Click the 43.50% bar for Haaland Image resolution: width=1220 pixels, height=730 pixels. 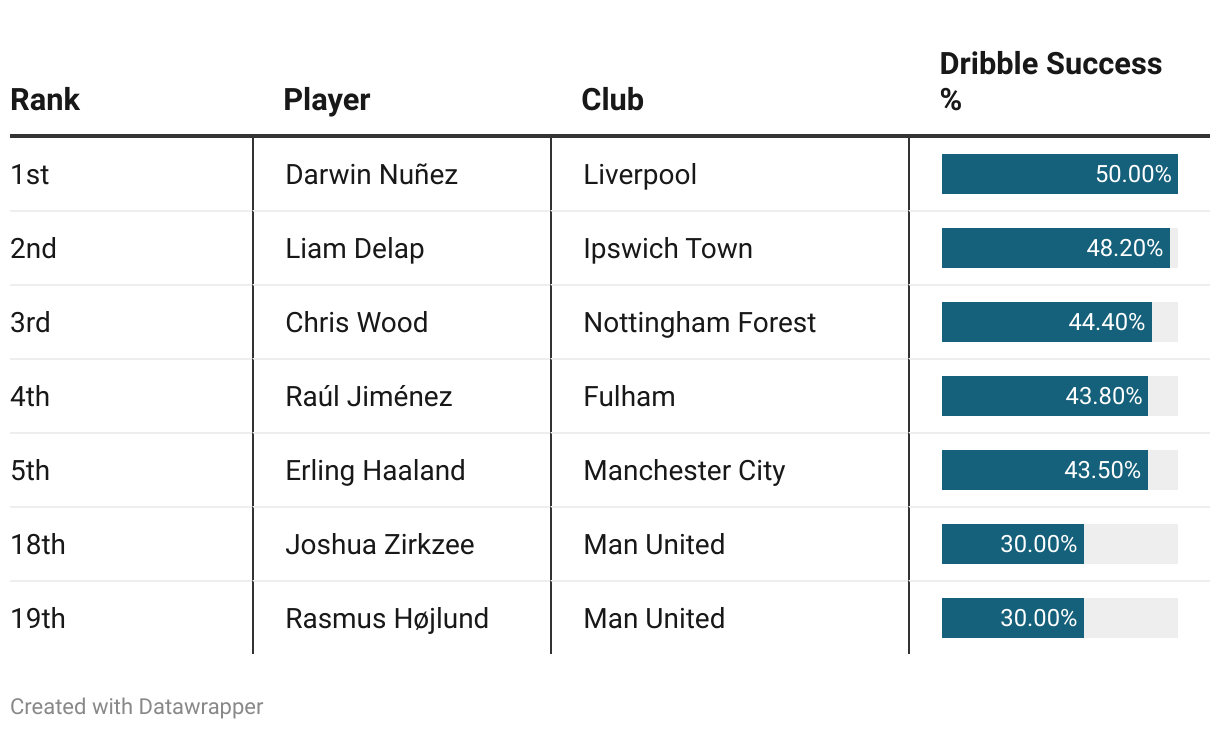coord(1045,470)
